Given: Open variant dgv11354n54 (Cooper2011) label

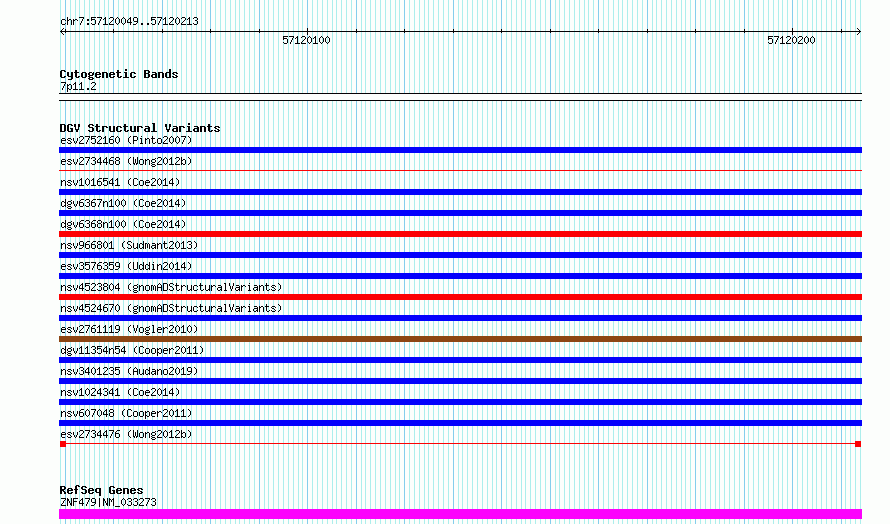Looking at the screenshot, I should pos(132,350).
